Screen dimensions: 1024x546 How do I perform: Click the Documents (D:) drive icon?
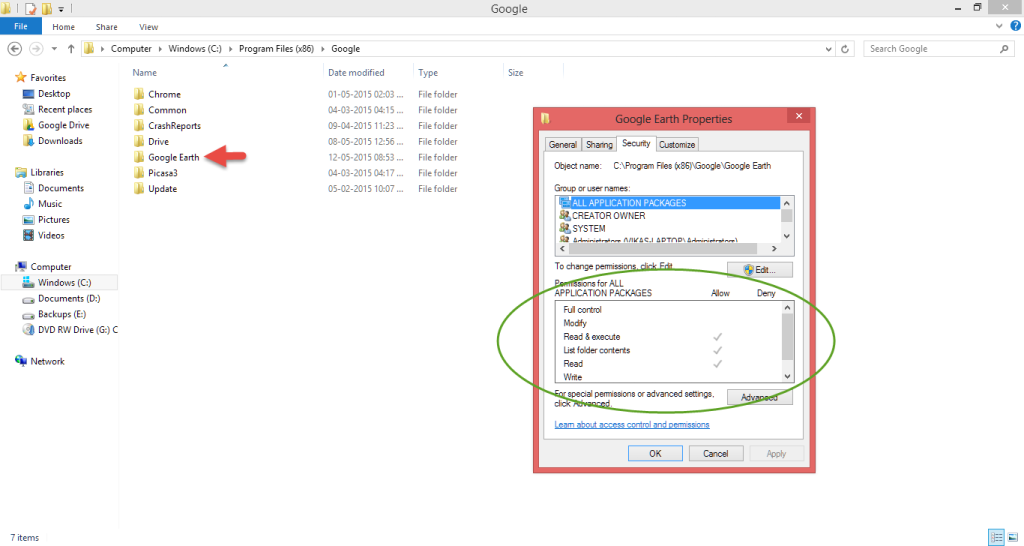[28, 298]
